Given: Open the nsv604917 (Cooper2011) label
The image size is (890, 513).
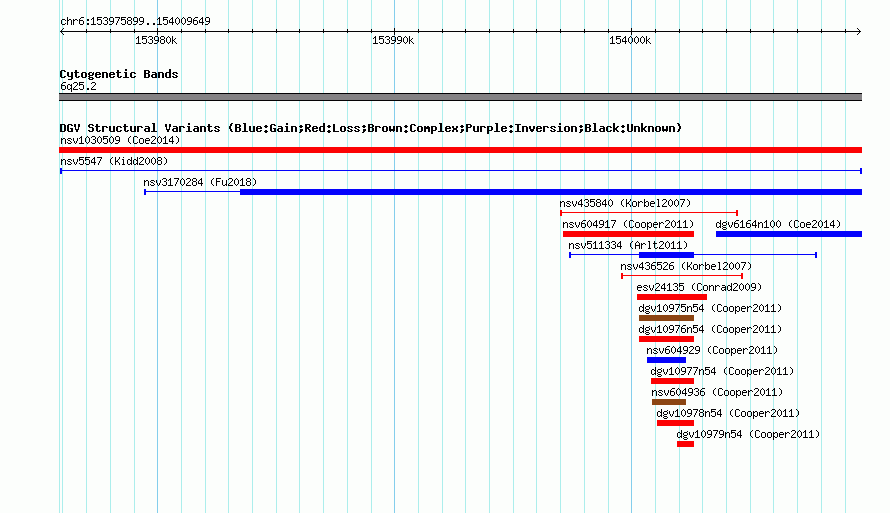Looking at the screenshot, I should [628, 224].
